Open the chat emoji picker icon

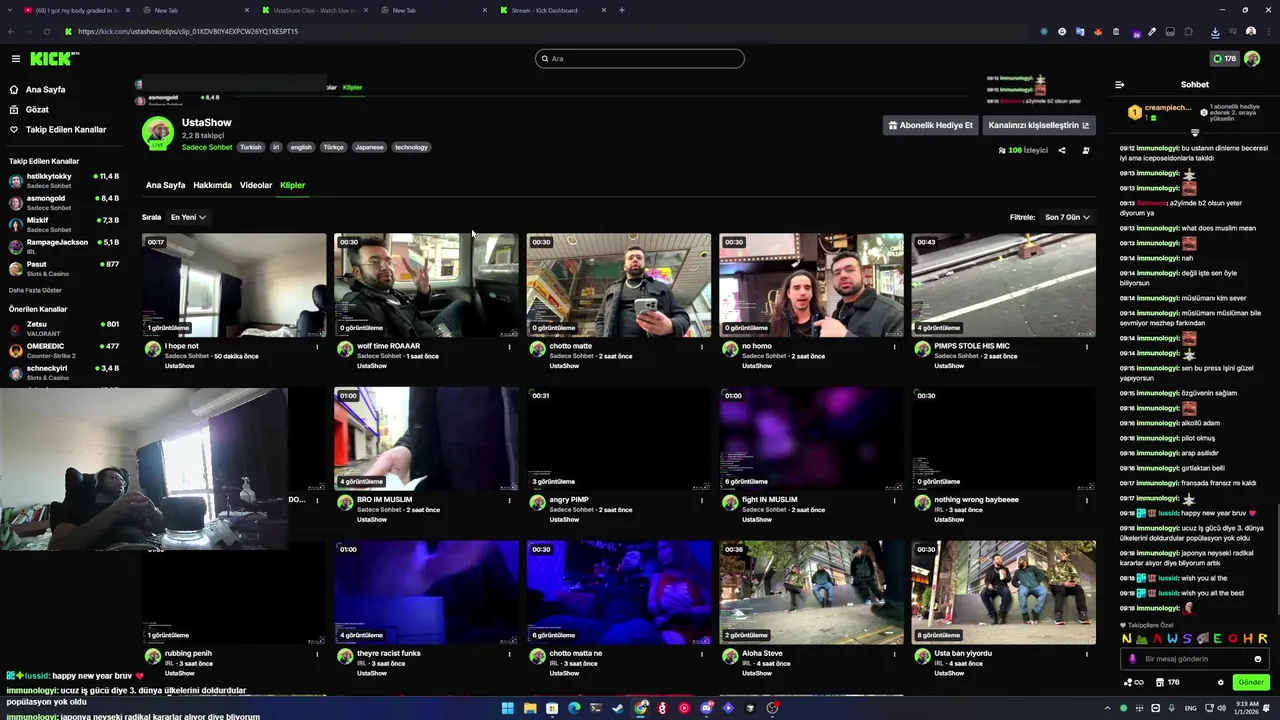(1258, 659)
